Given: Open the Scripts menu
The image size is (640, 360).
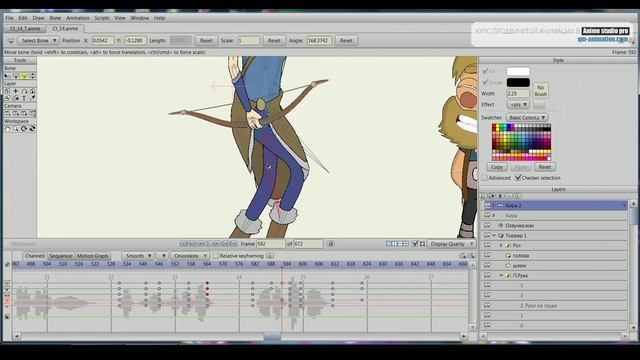Looking at the screenshot, I should [102, 18].
